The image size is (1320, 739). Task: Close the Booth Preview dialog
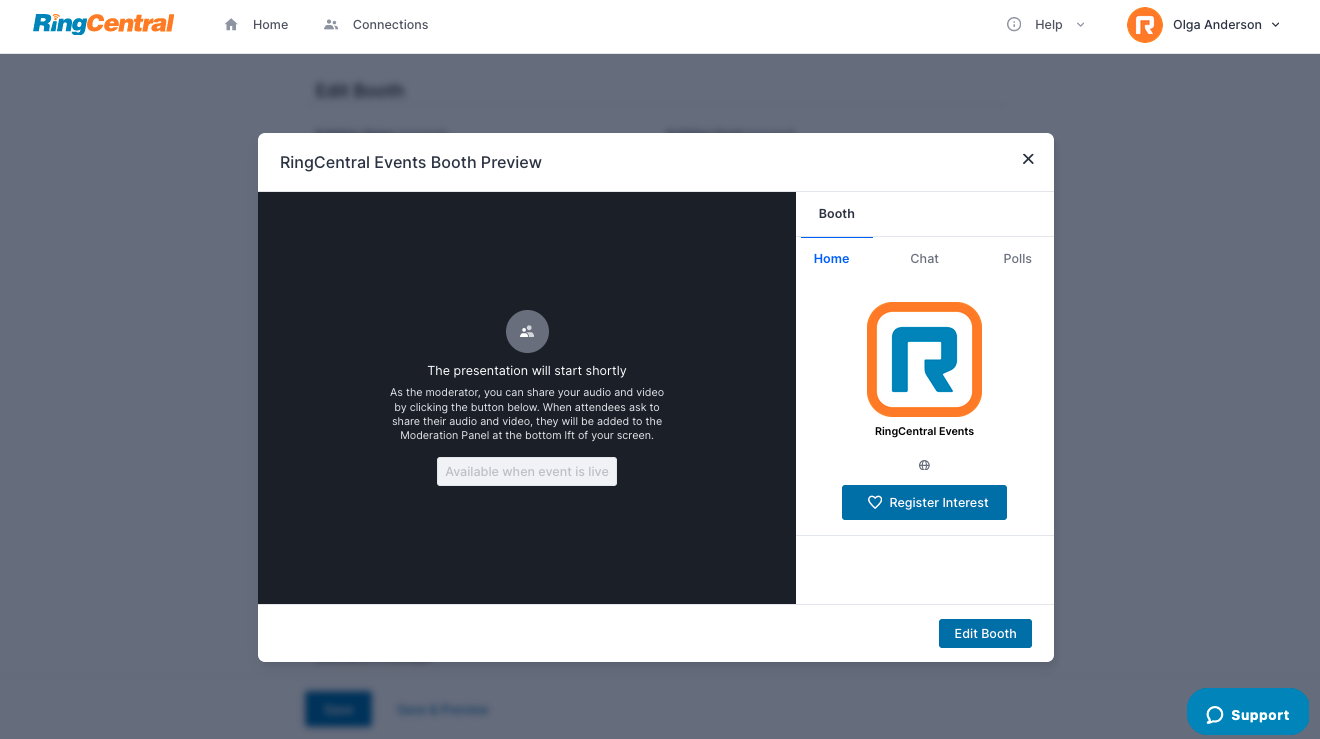(x=1028, y=159)
